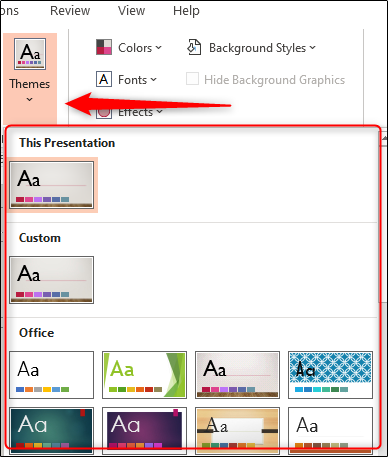Click the Effects circle icon
The width and height of the screenshot is (388, 457).
104,113
